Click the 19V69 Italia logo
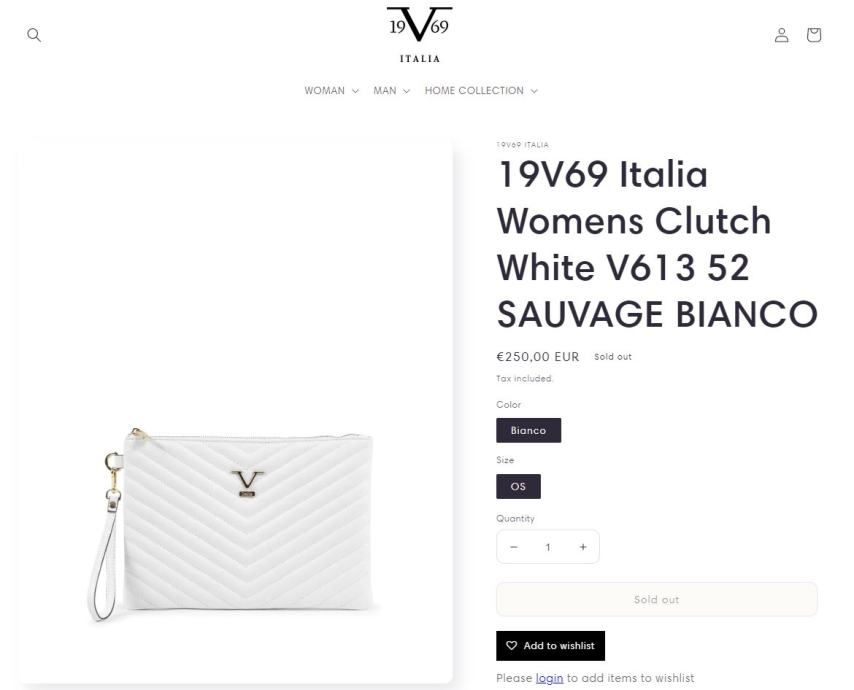This screenshot has width=854, height=690. 419,35
